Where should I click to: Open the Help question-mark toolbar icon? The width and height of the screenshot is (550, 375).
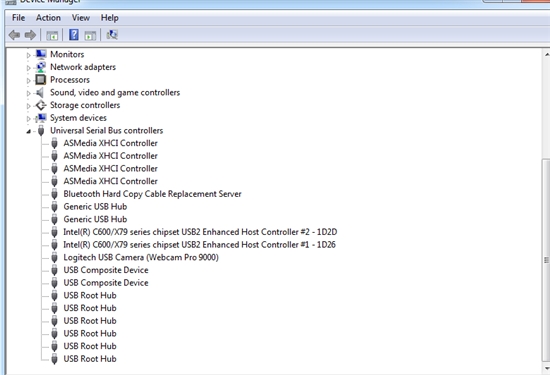(74, 34)
